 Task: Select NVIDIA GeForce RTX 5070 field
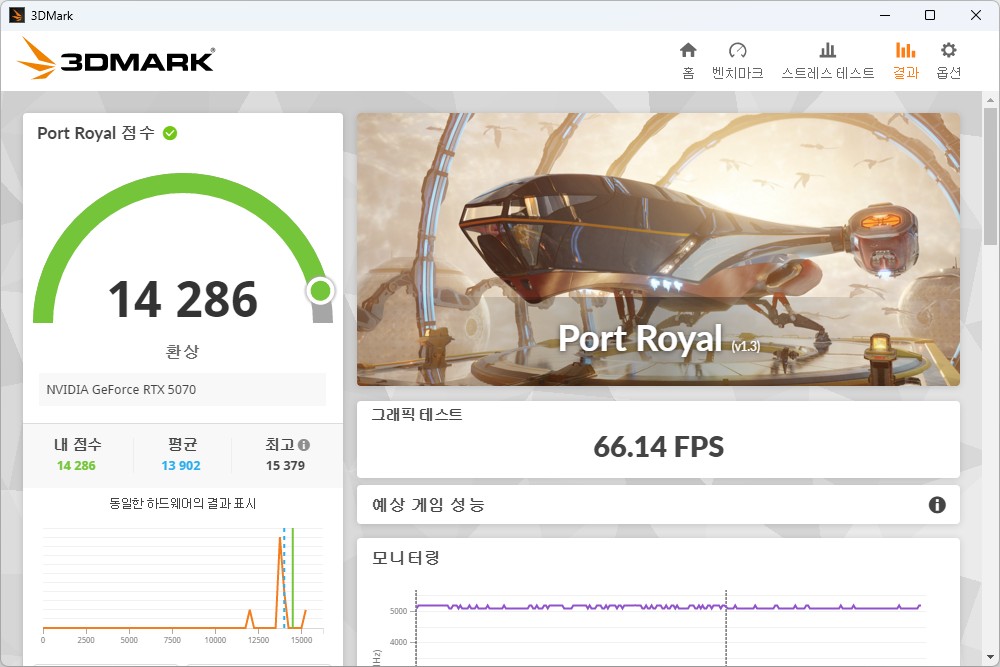(182, 390)
